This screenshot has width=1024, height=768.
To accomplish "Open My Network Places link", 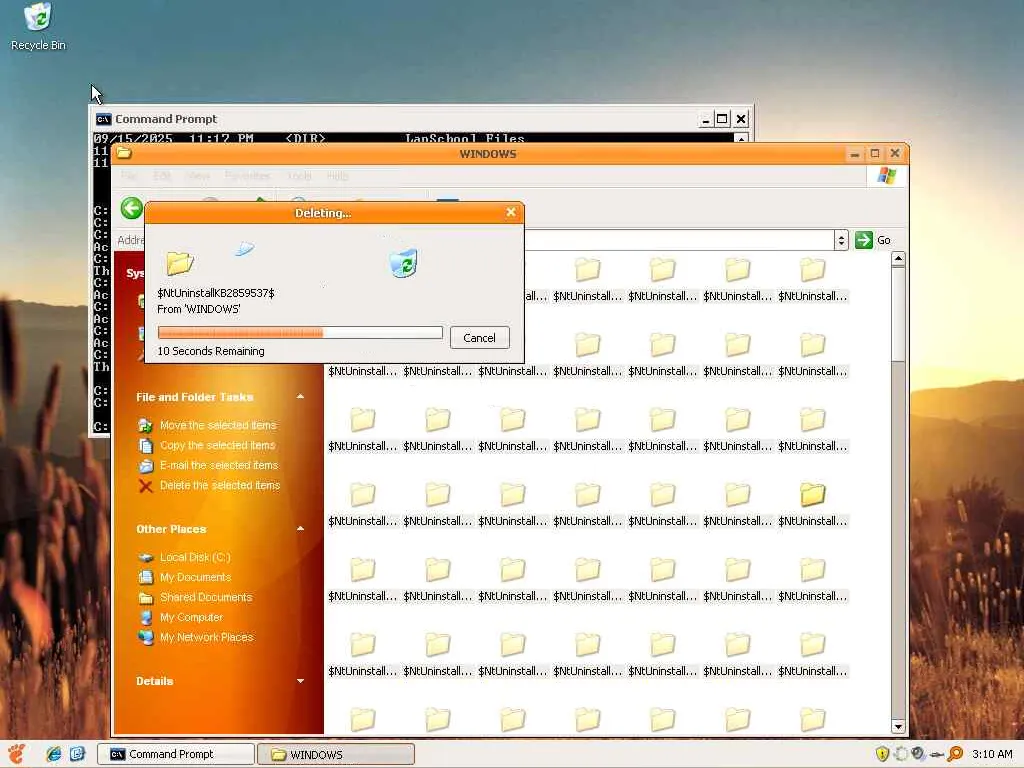I will pos(206,637).
